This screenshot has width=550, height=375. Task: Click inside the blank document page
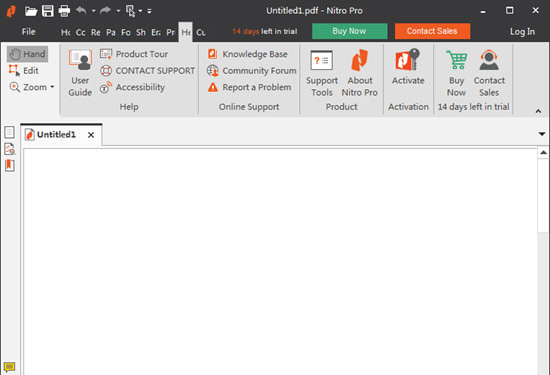pyautogui.click(x=280, y=262)
